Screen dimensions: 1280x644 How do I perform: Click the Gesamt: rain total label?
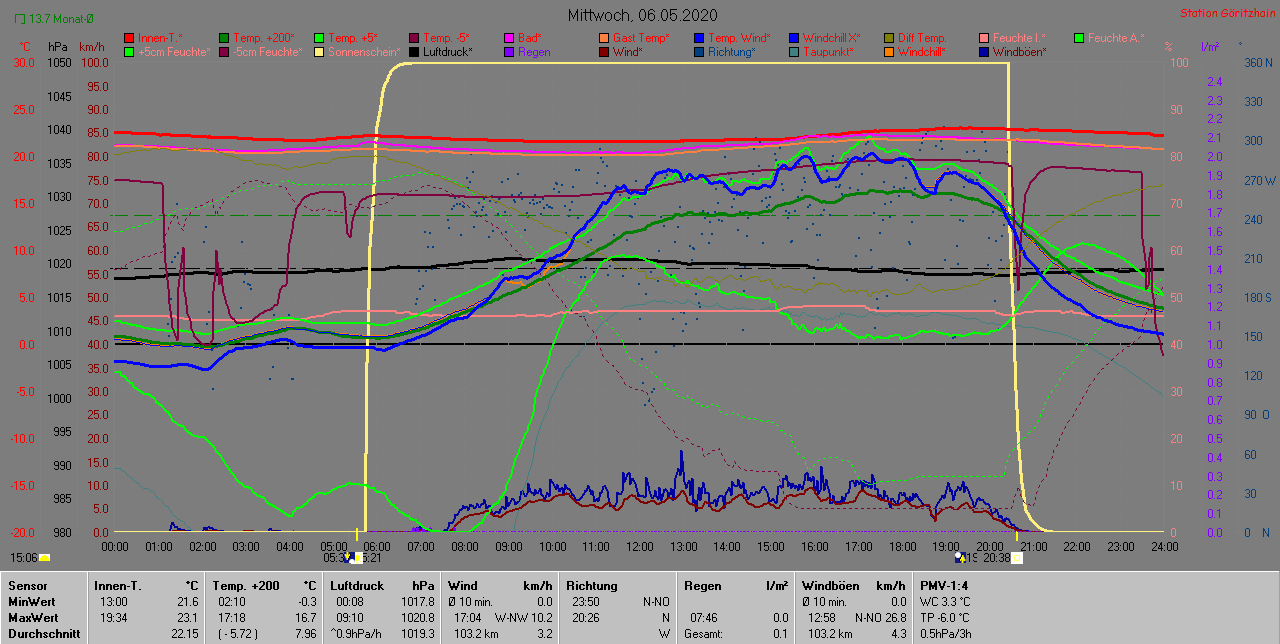[705, 633]
